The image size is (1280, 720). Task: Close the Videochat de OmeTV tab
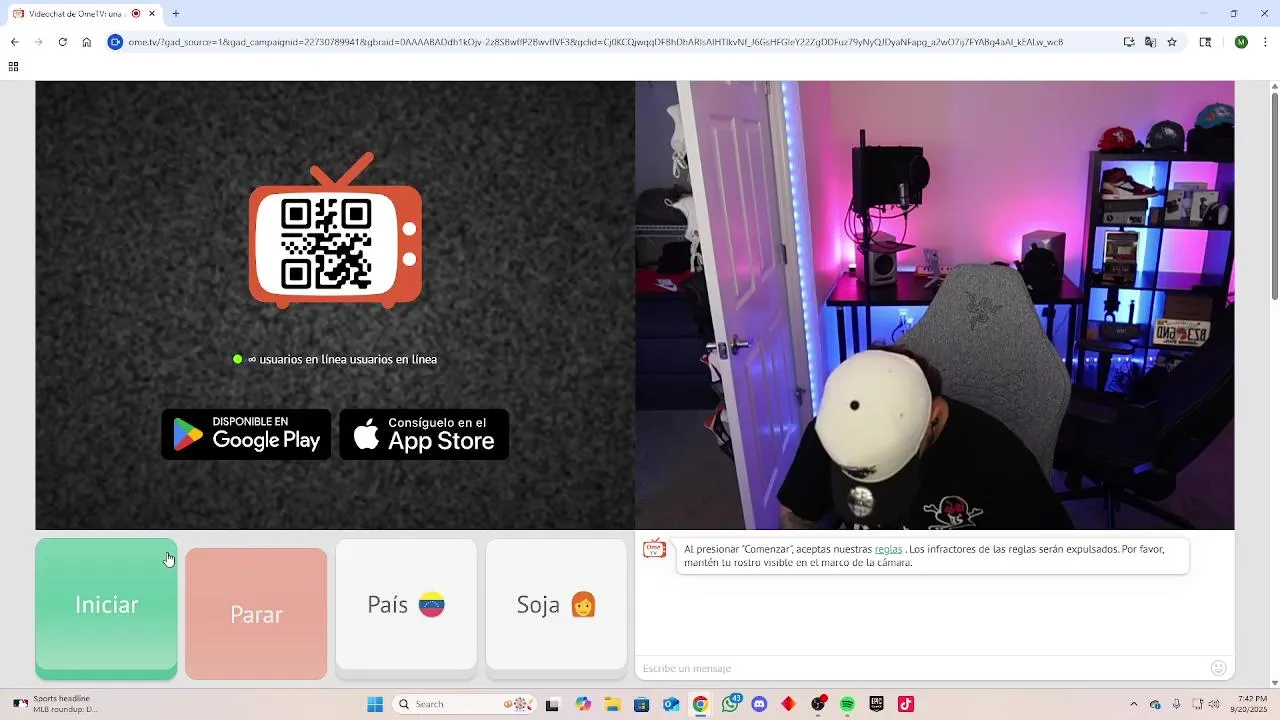click(x=151, y=14)
